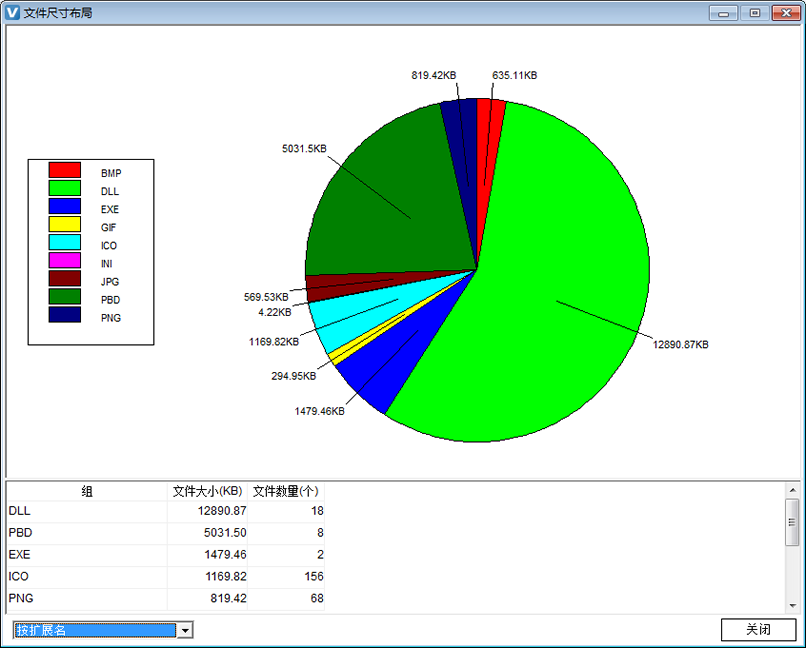Click the 文件数量(个) column header

click(x=286, y=491)
